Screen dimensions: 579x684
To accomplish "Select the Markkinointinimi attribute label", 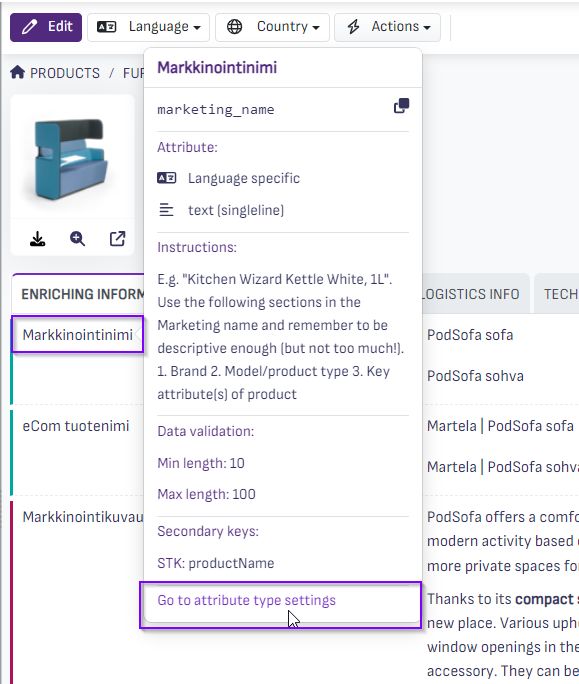I will [78, 335].
